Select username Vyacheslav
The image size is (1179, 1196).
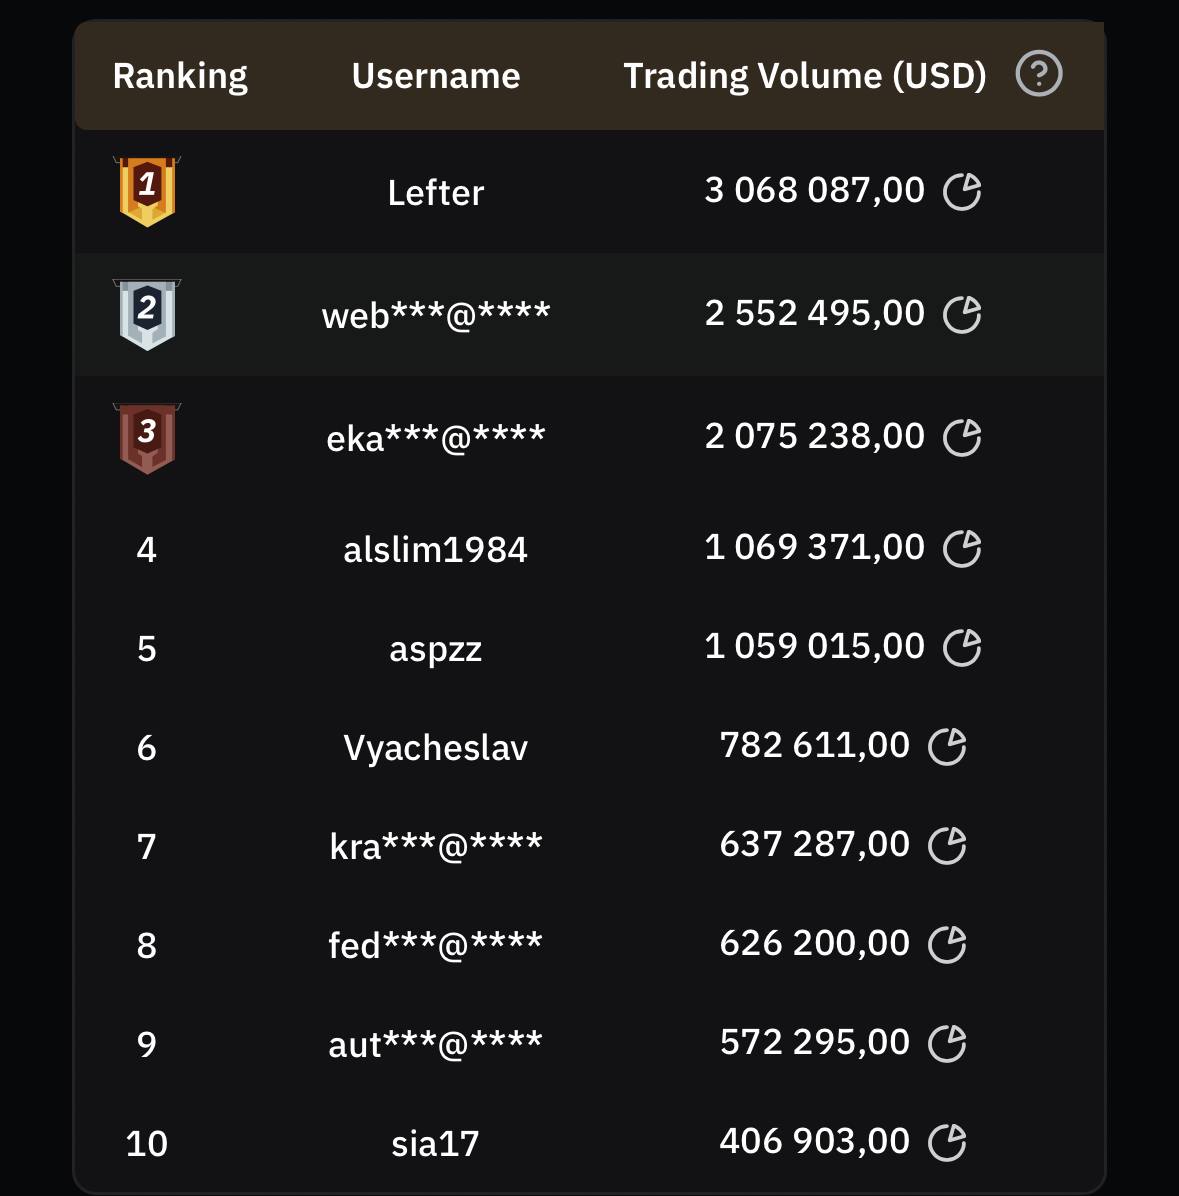[435, 748]
